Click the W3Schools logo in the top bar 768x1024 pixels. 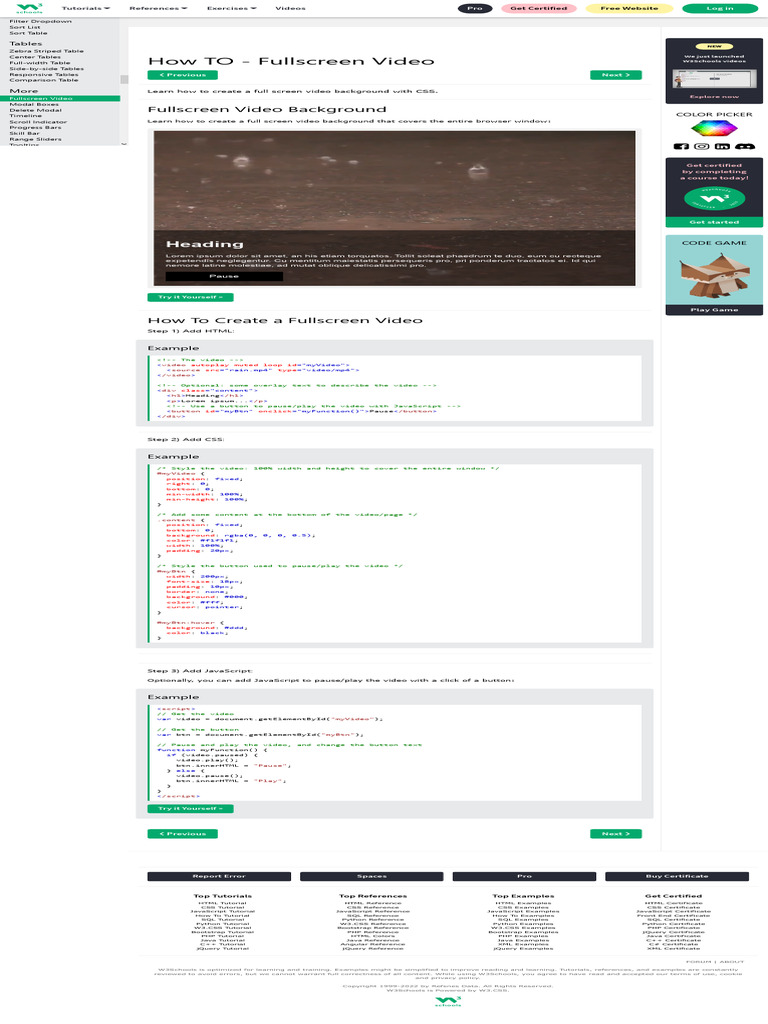pyautogui.click(x=29, y=8)
